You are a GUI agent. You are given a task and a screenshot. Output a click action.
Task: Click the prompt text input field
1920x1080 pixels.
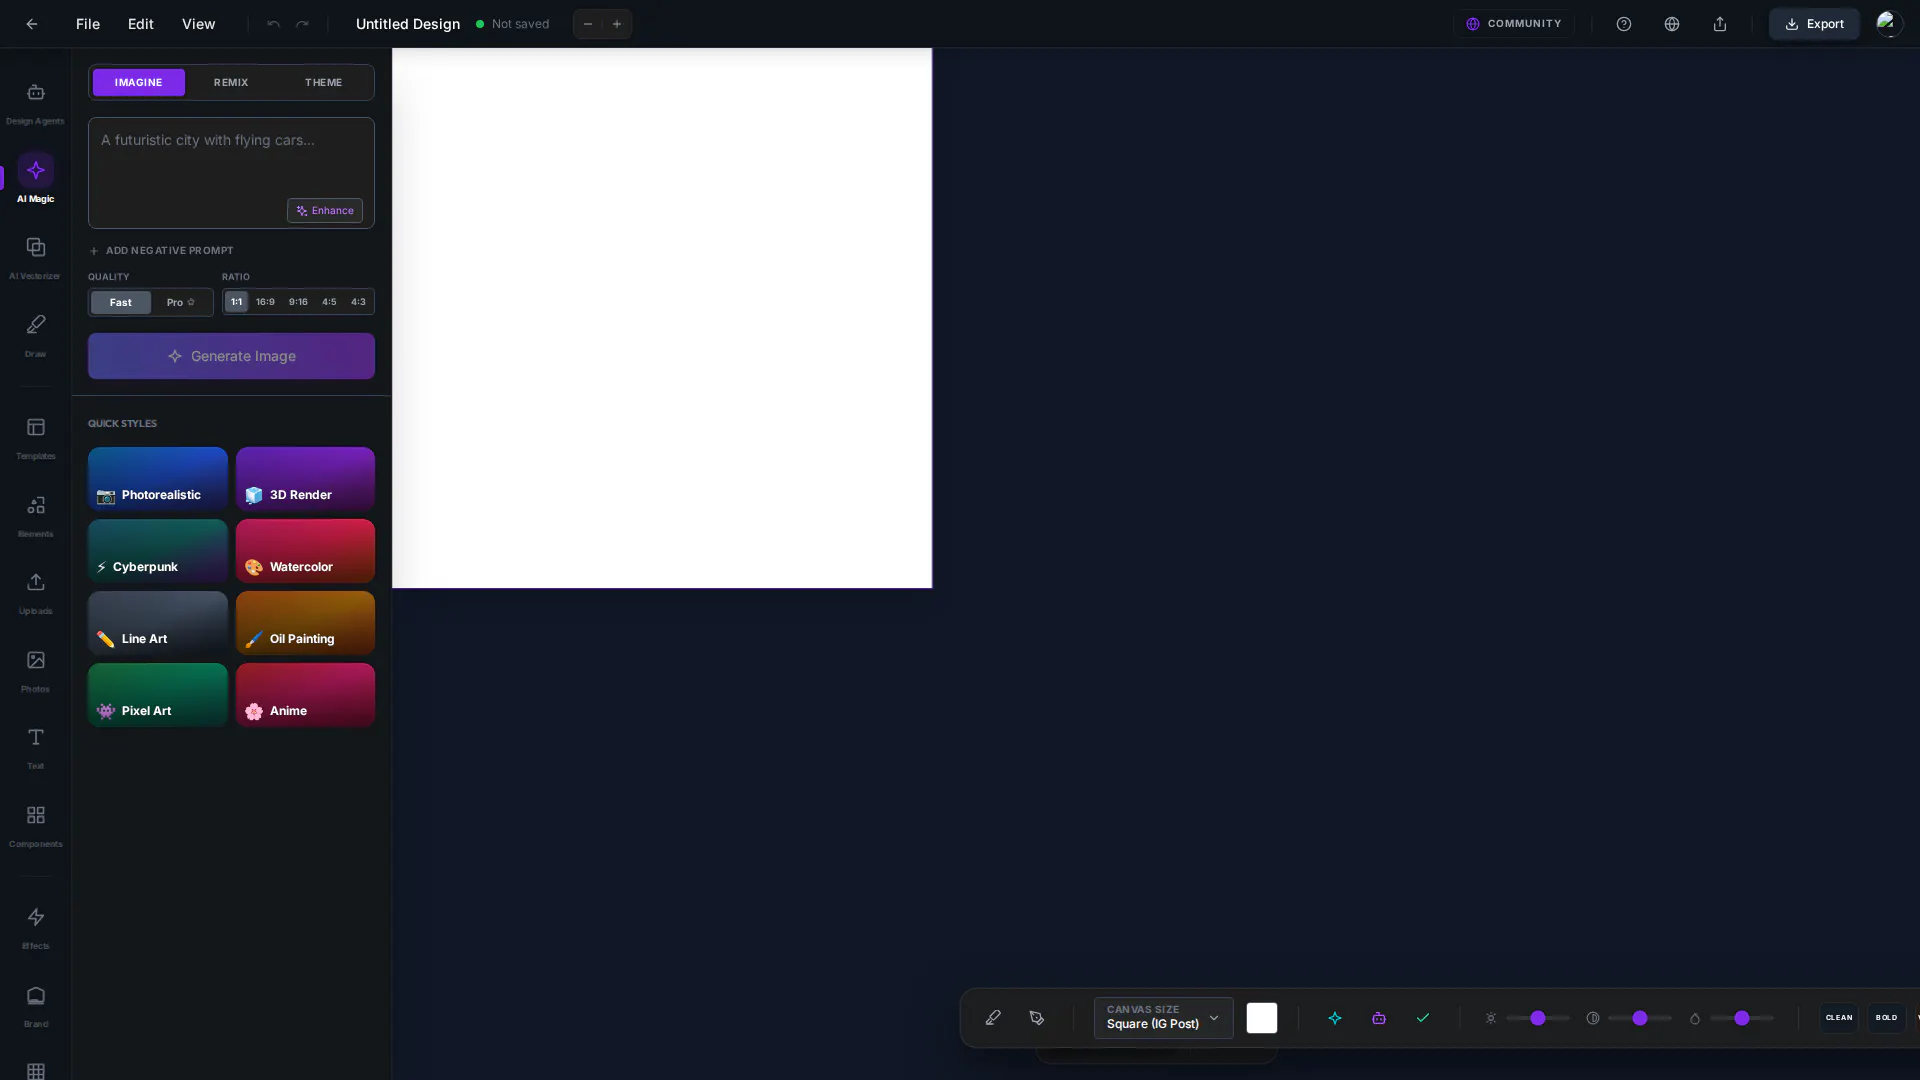coord(231,173)
